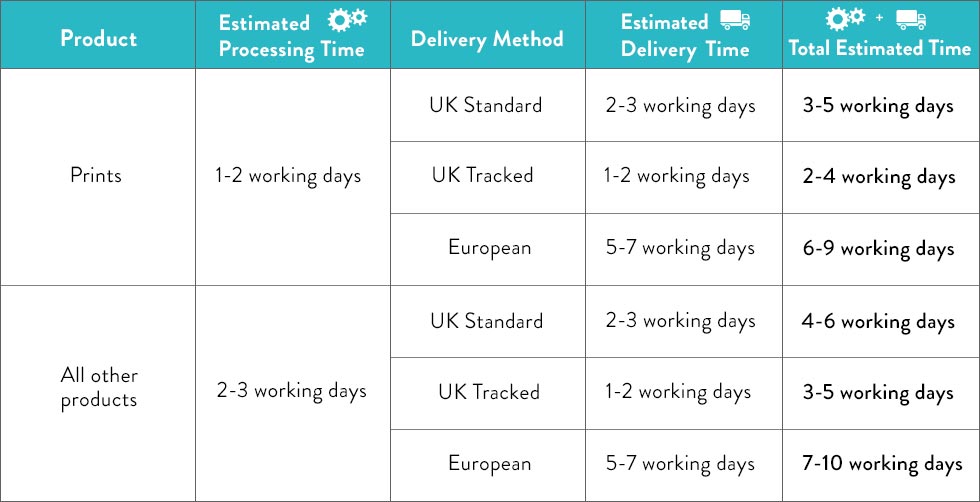Click the gears icon beside Estimated Processing Time
Screen dimensions: 980x502
tap(348, 19)
